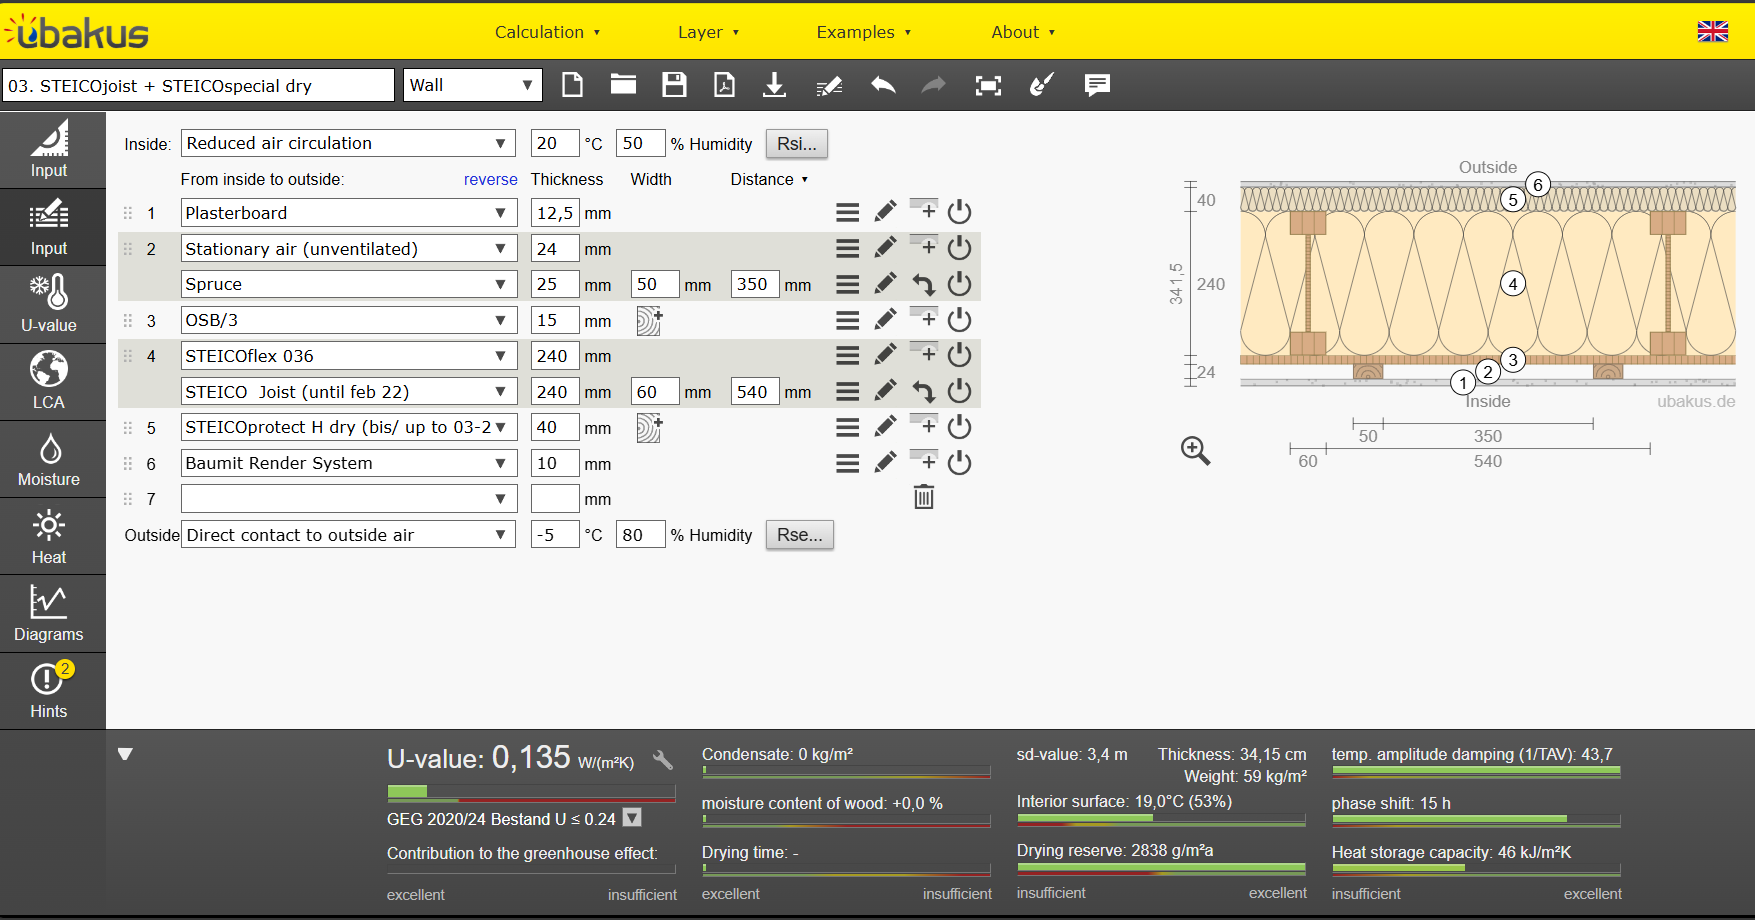Open the comment speech bubble icon

pyautogui.click(x=1097, y=85)
